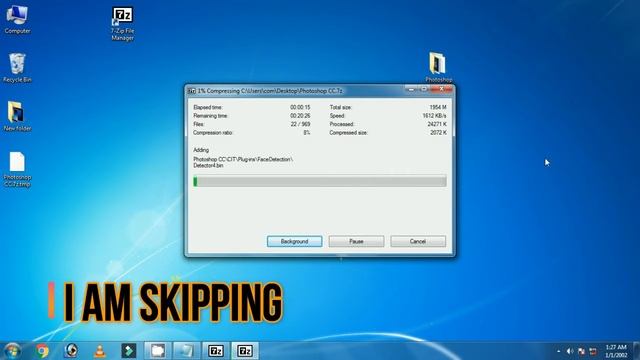Image resolution: width=640 pixels, height=360 pixels.
Task: Launch VLC media player from the taskbar
Action: 100,351
